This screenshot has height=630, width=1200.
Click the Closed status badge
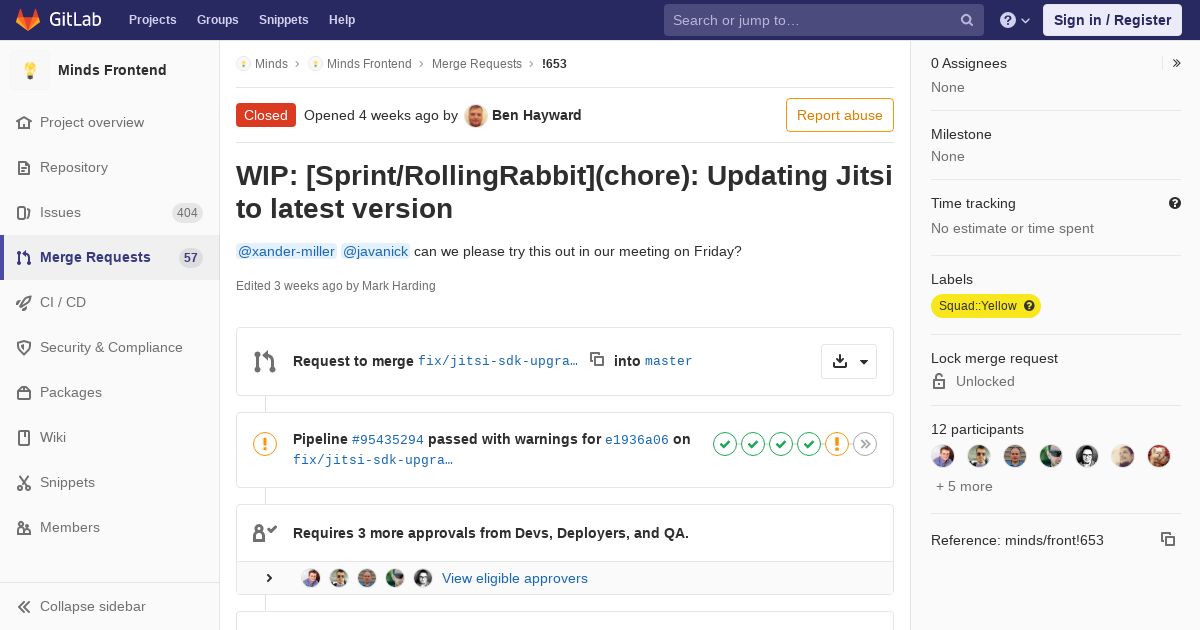266,115
